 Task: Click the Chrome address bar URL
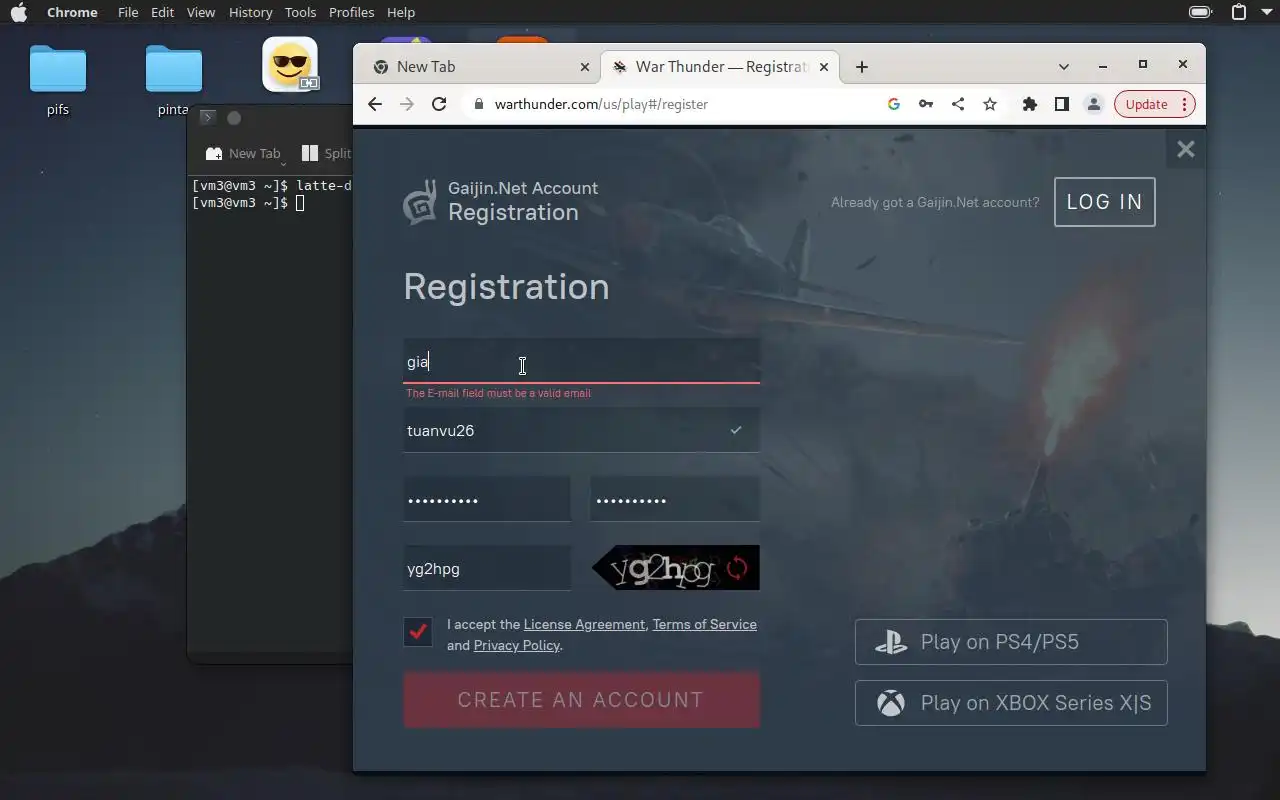click(601, 104)
